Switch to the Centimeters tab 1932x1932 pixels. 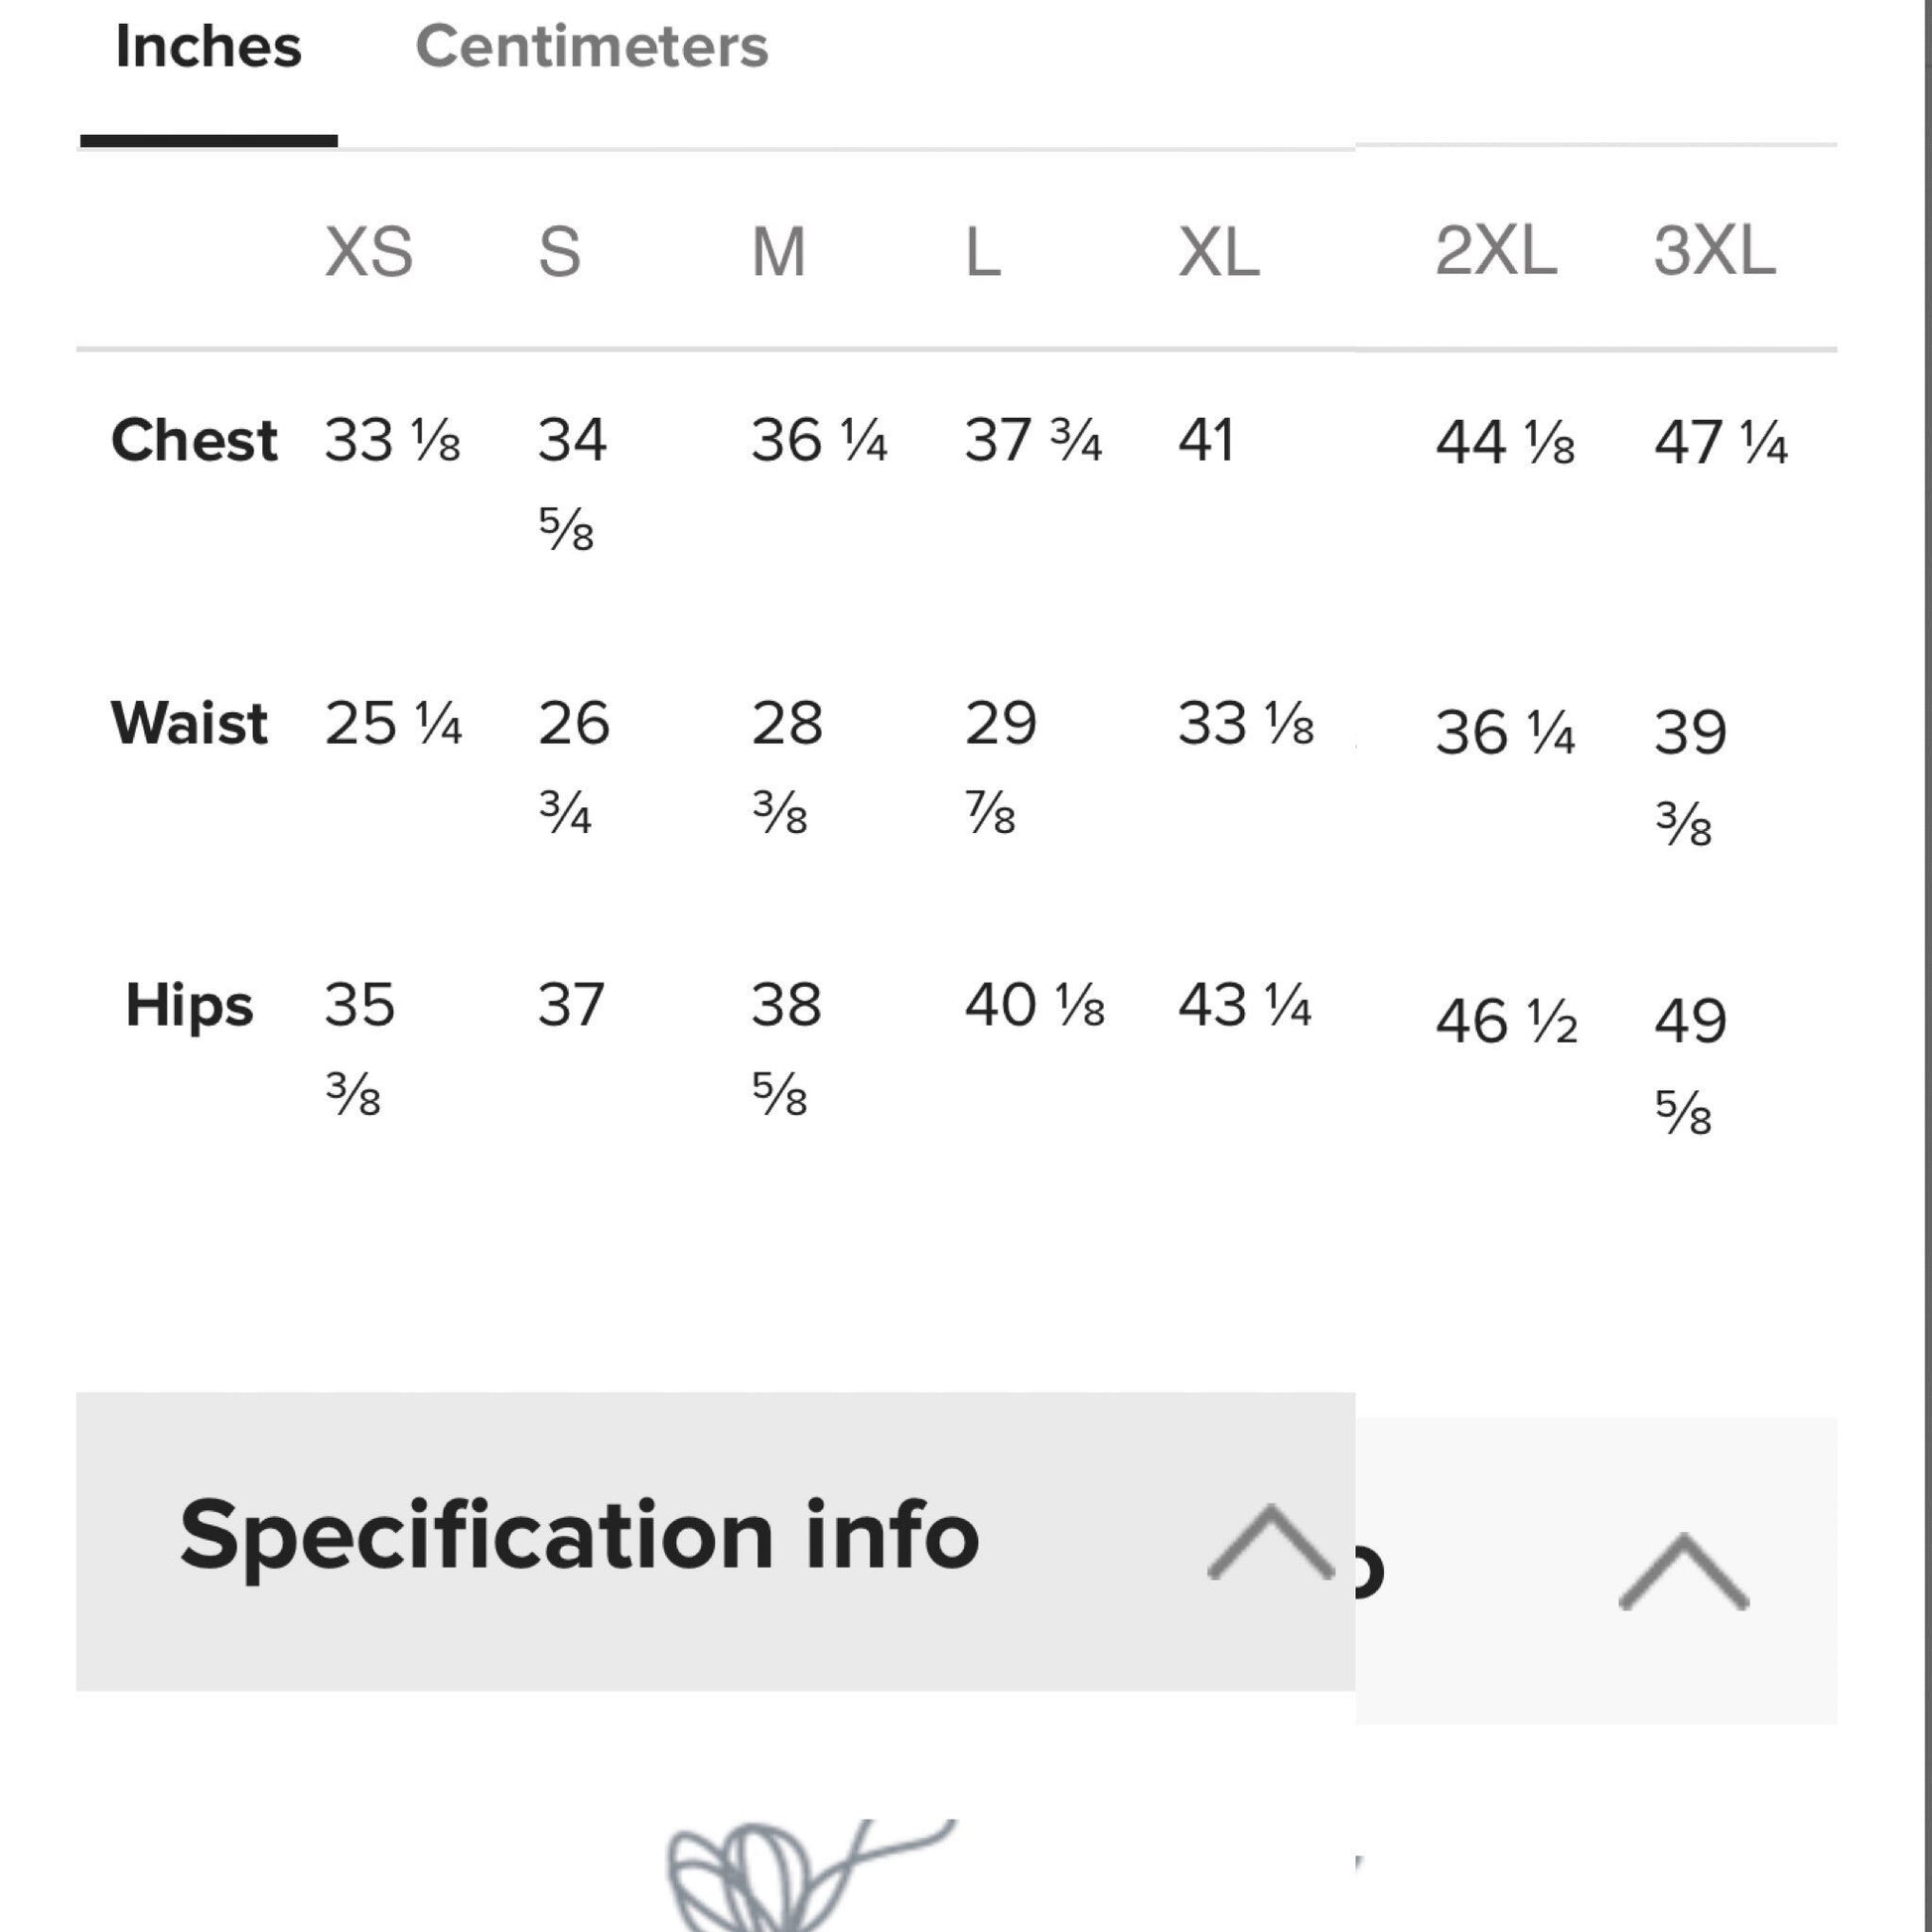coord(591,47)
